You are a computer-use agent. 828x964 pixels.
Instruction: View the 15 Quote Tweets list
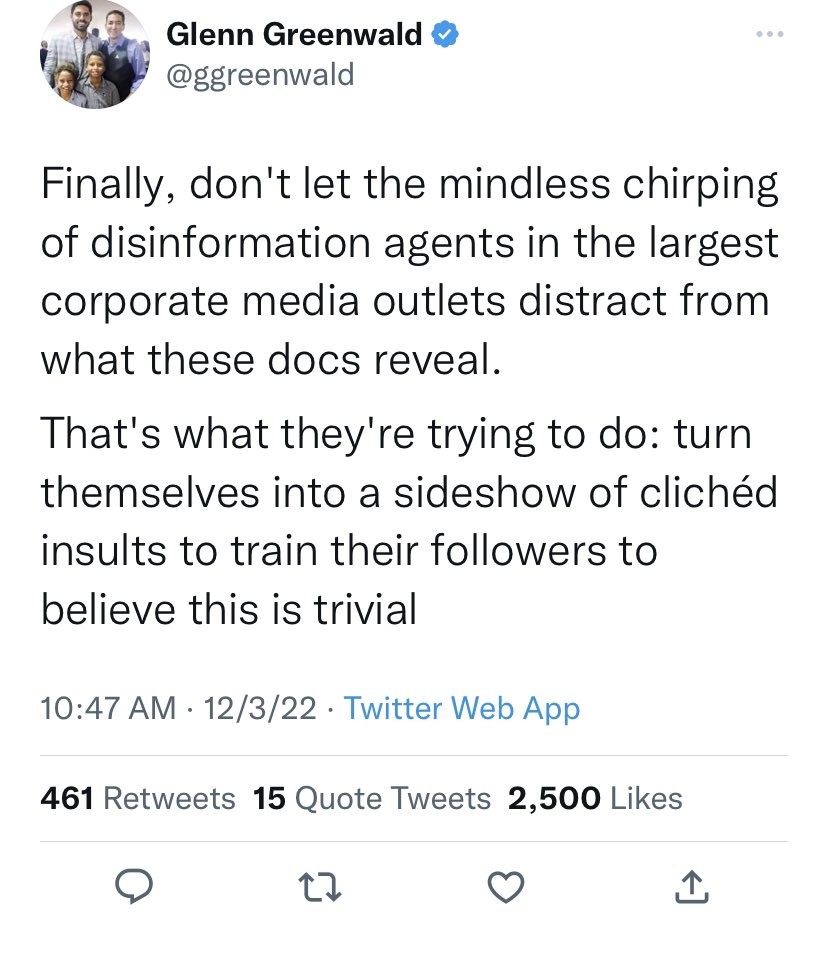pos(372,798)
